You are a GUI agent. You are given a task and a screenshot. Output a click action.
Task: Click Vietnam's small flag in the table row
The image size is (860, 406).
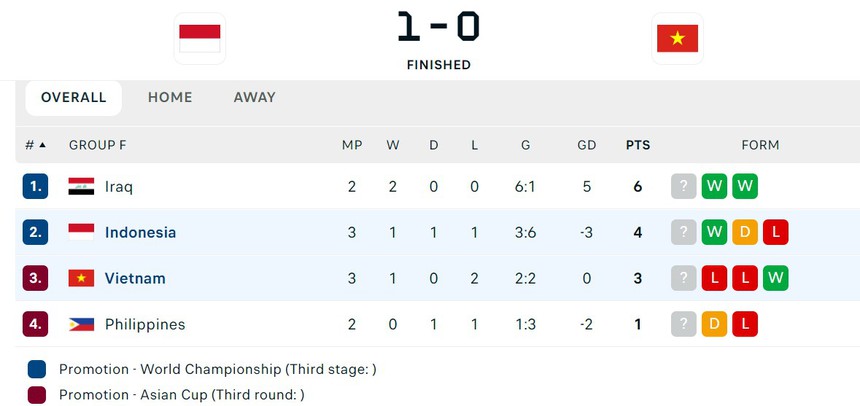[x=81, y=278]
